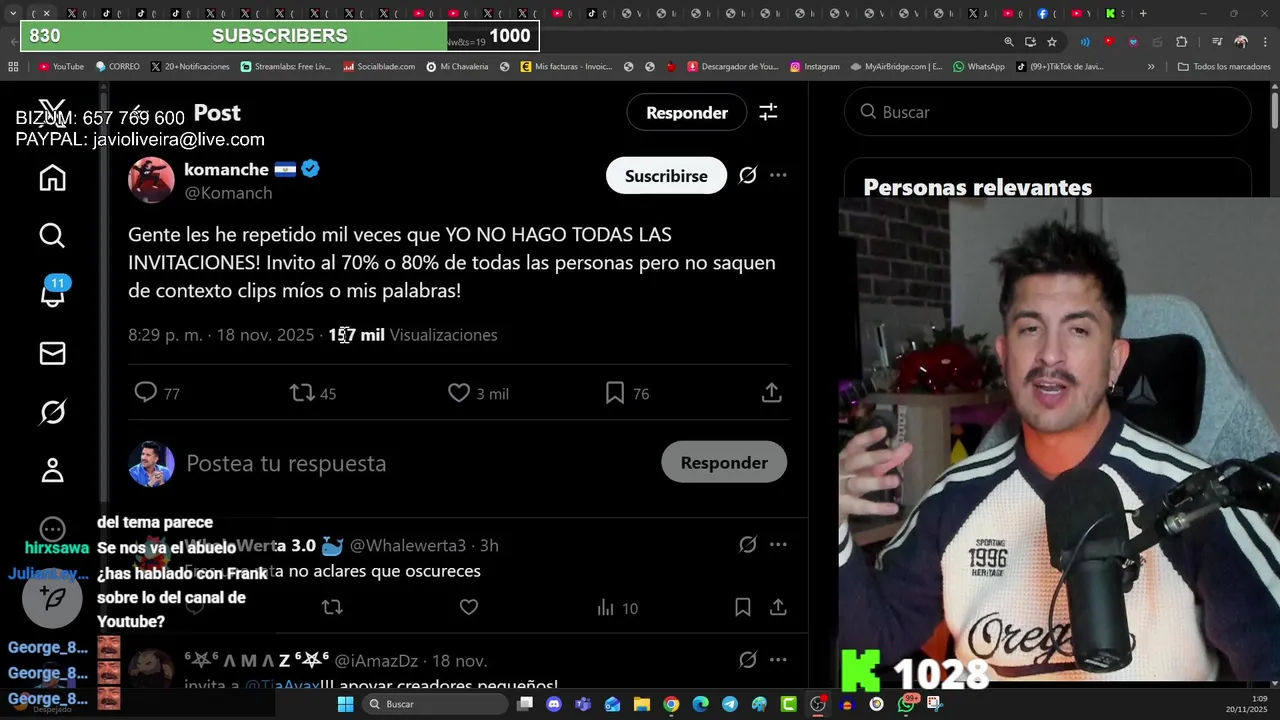Repost the komanche post showing 45
The width and height of the screenshot is (1280, 720).
[x=313, y=393]
